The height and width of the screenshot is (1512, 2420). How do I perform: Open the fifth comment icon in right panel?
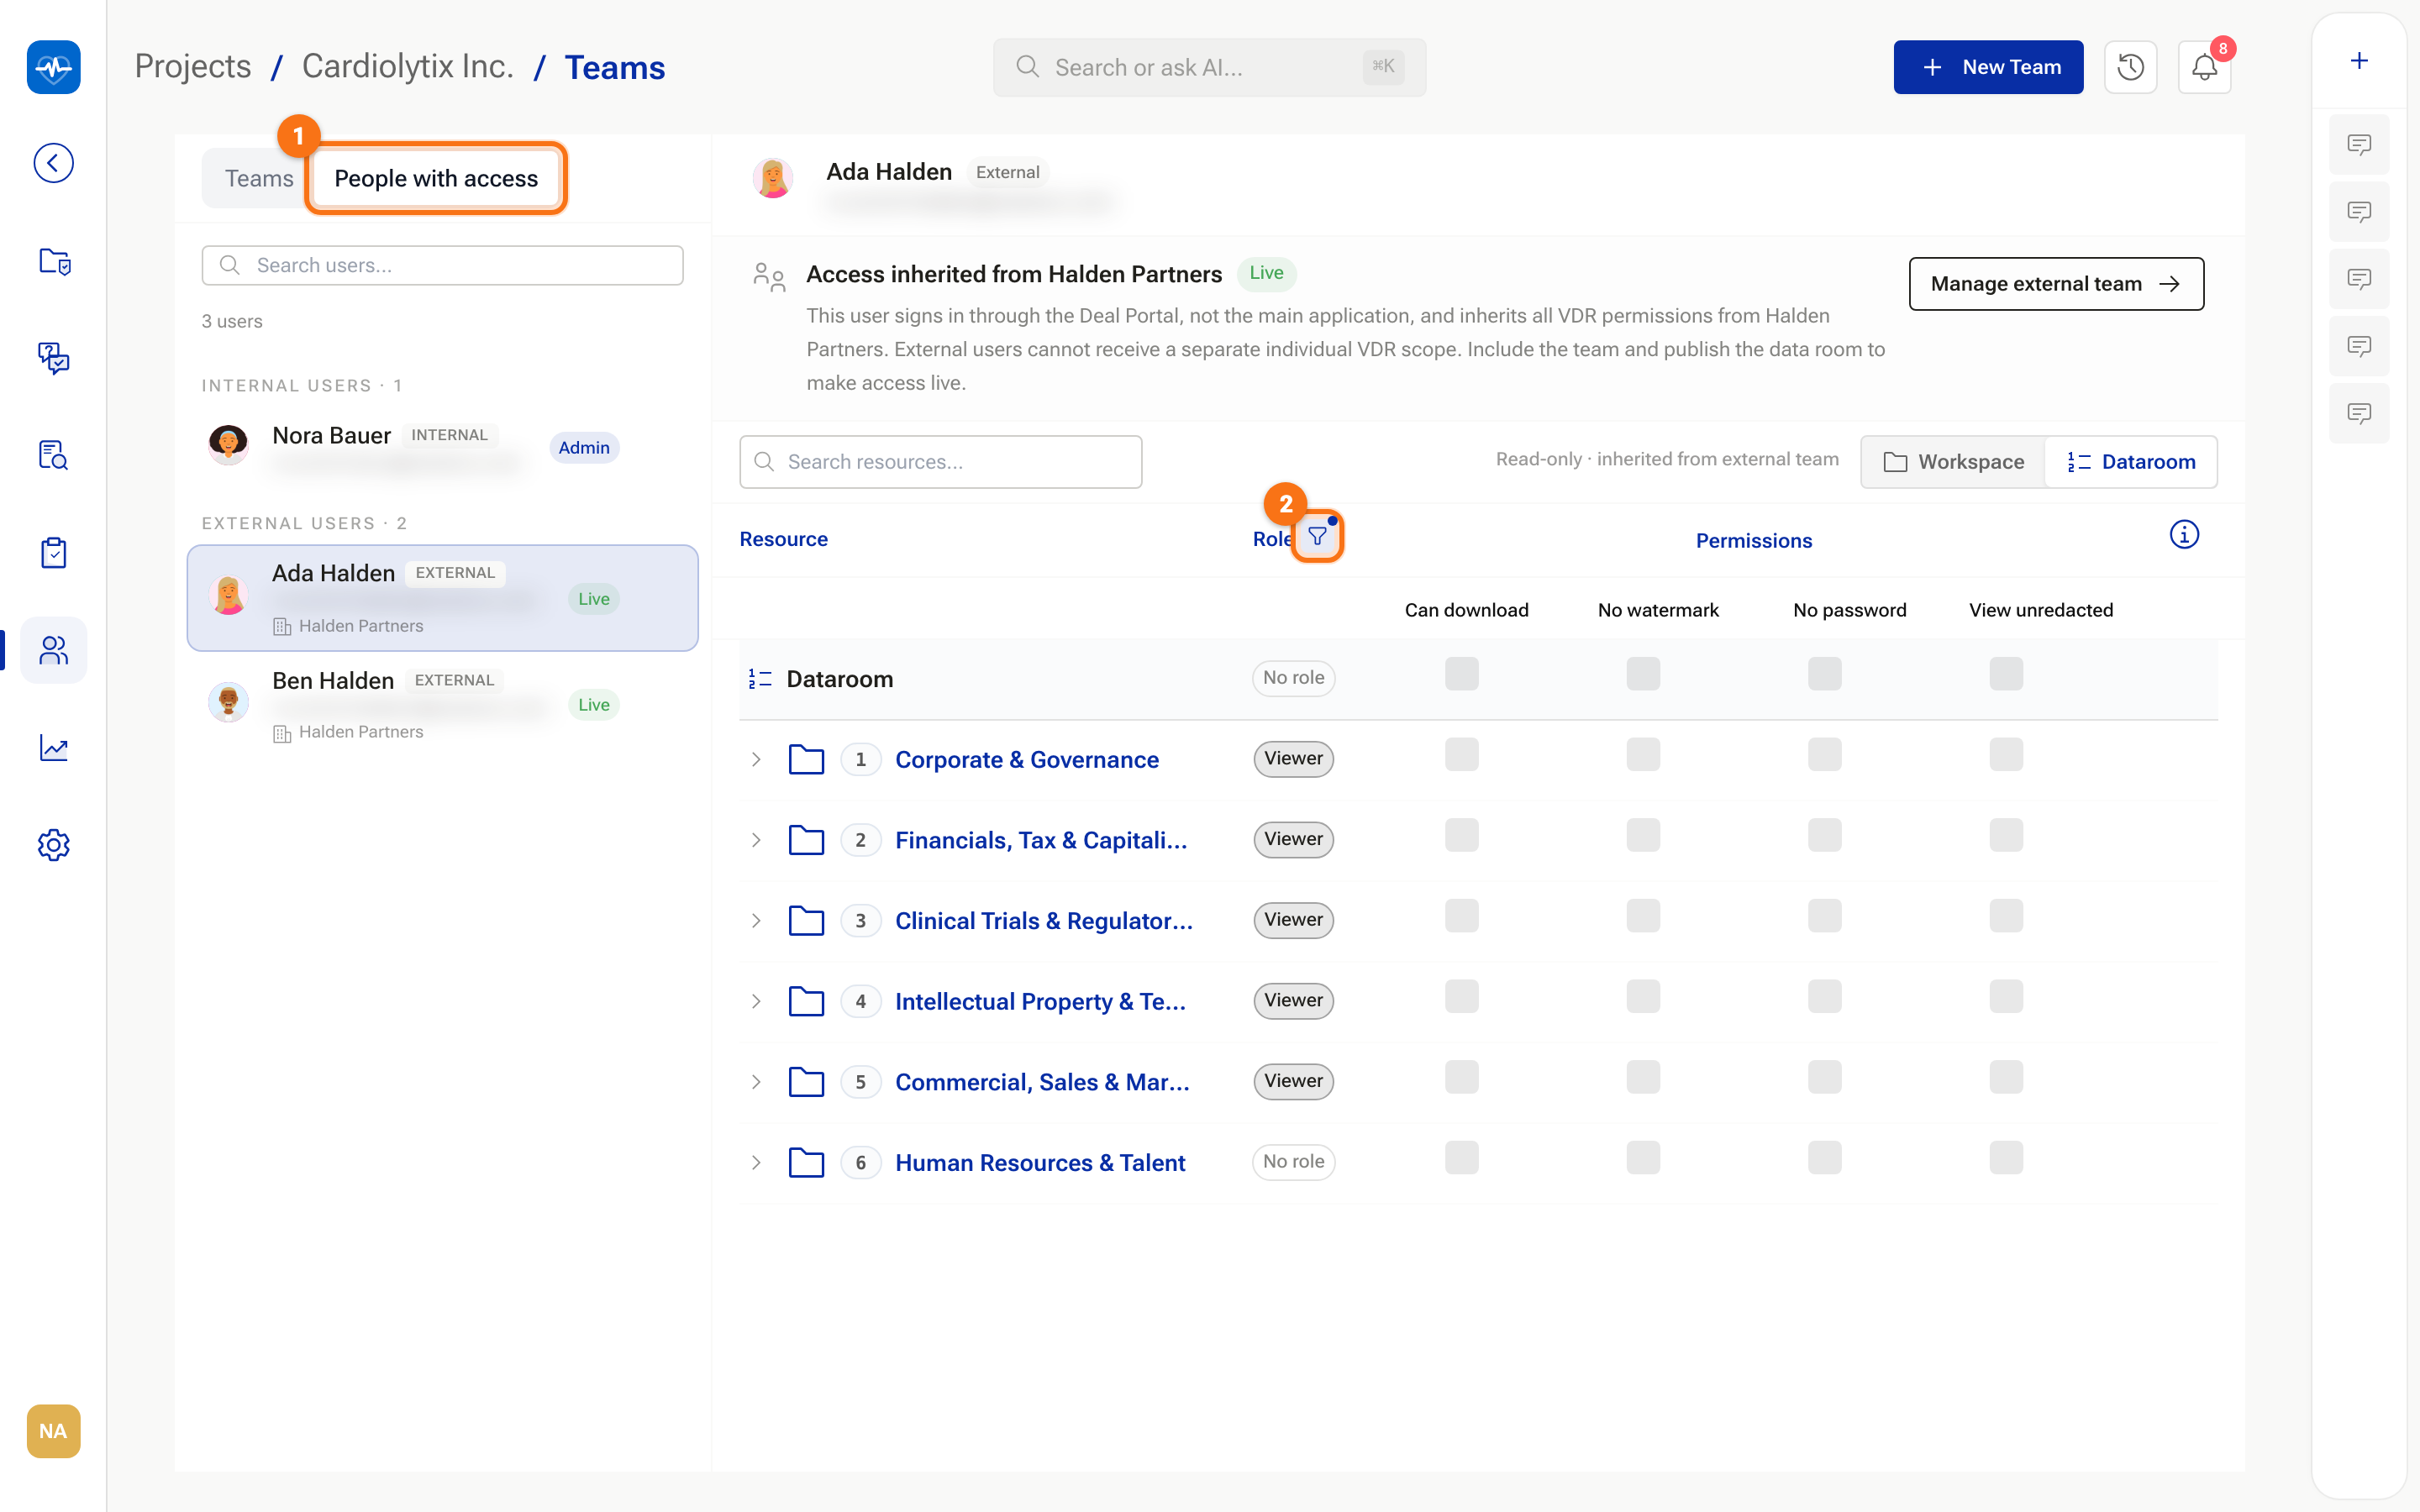click(2359, 413)
